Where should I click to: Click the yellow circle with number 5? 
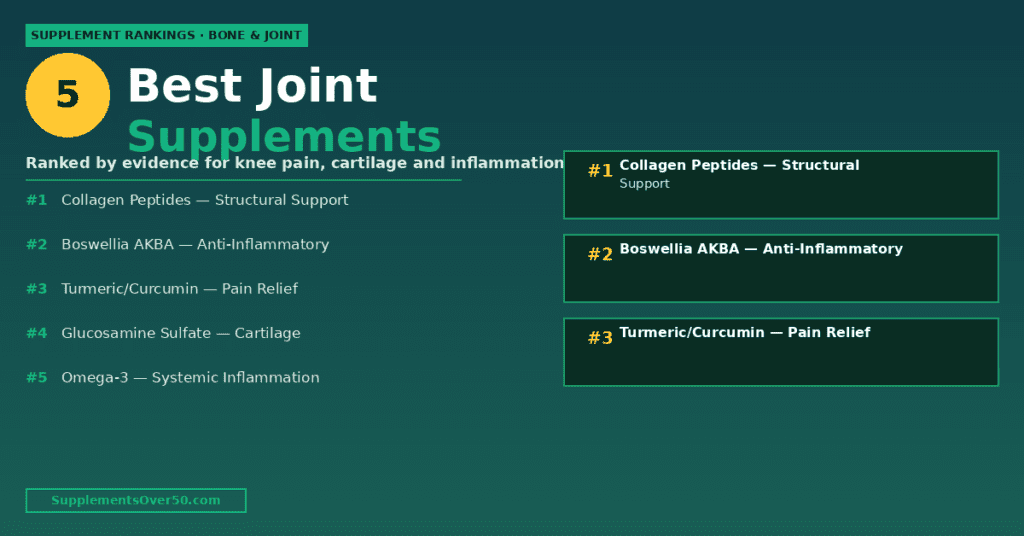tap(68, 95)
